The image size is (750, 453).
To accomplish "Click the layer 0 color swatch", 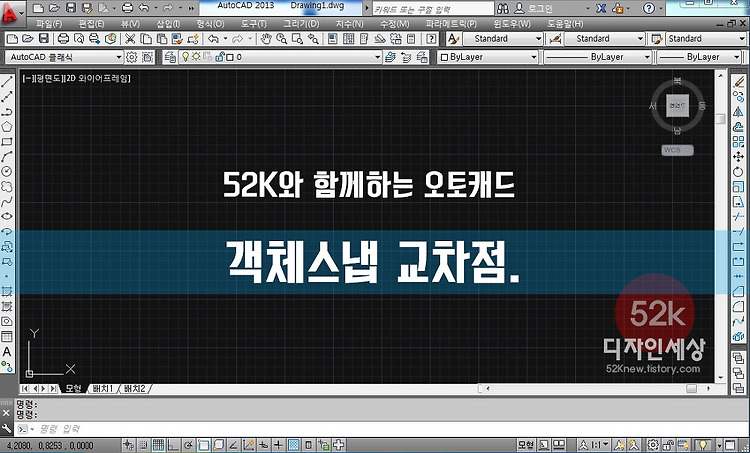I will point(230,57).
